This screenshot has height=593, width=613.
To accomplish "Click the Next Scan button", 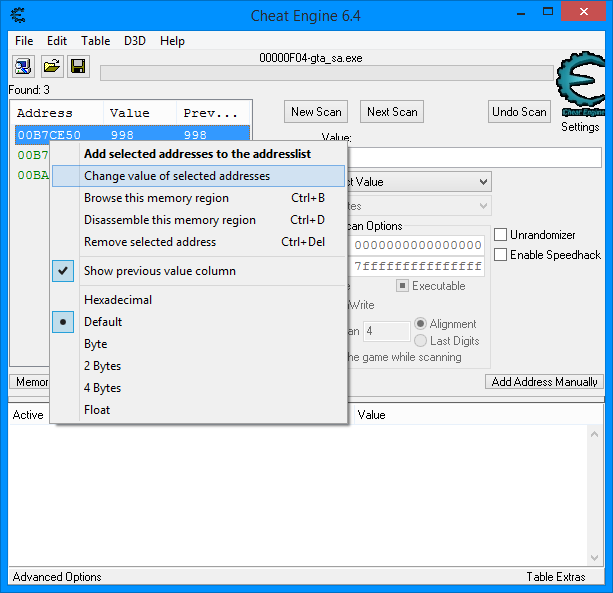I will pos(392,112).
